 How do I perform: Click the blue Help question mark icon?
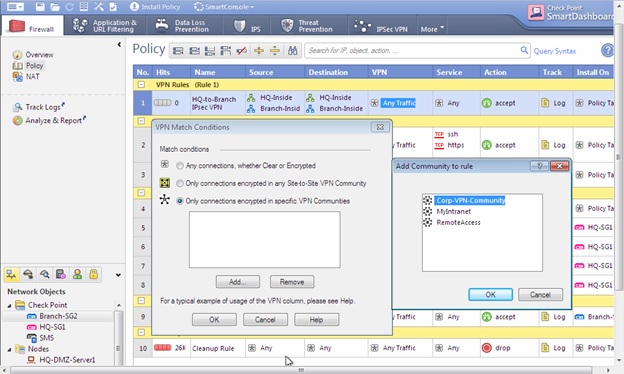point(607,51)
